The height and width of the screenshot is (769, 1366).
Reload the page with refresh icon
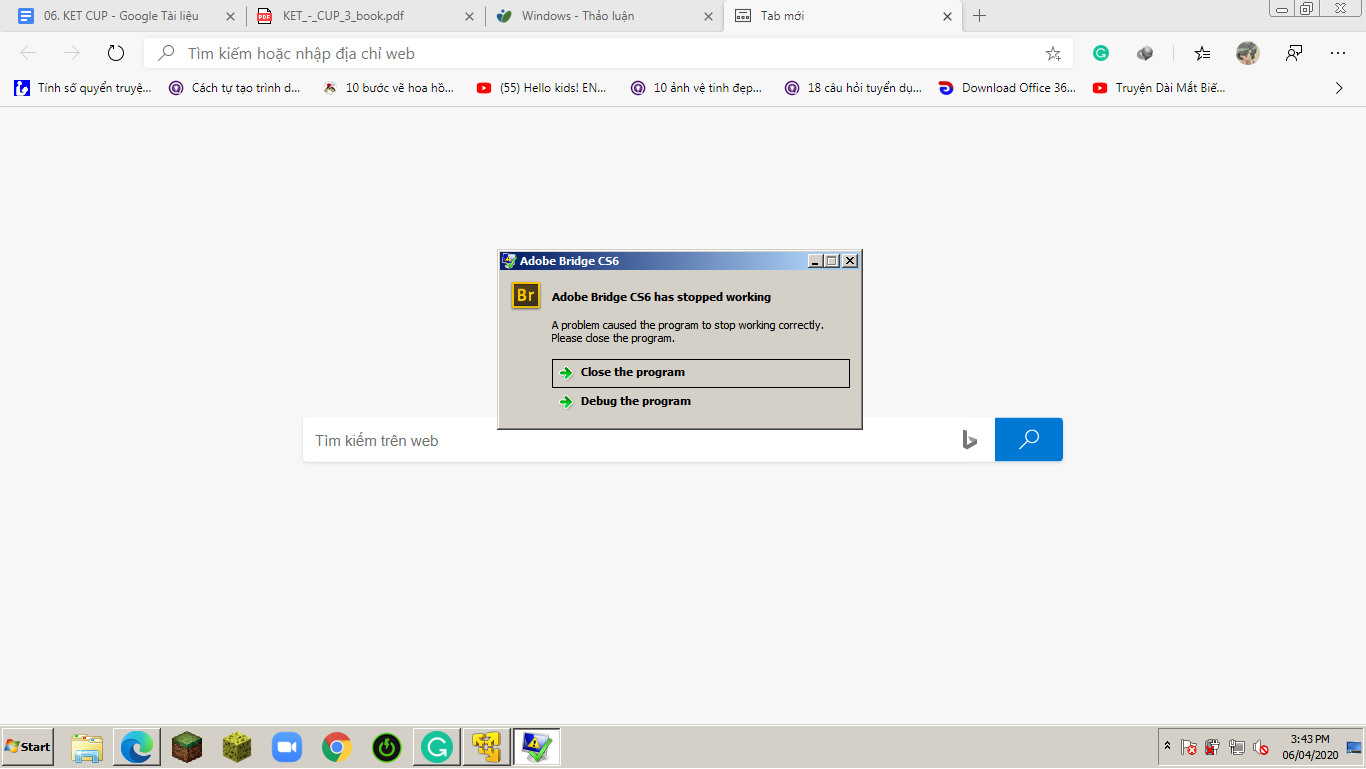116,53
